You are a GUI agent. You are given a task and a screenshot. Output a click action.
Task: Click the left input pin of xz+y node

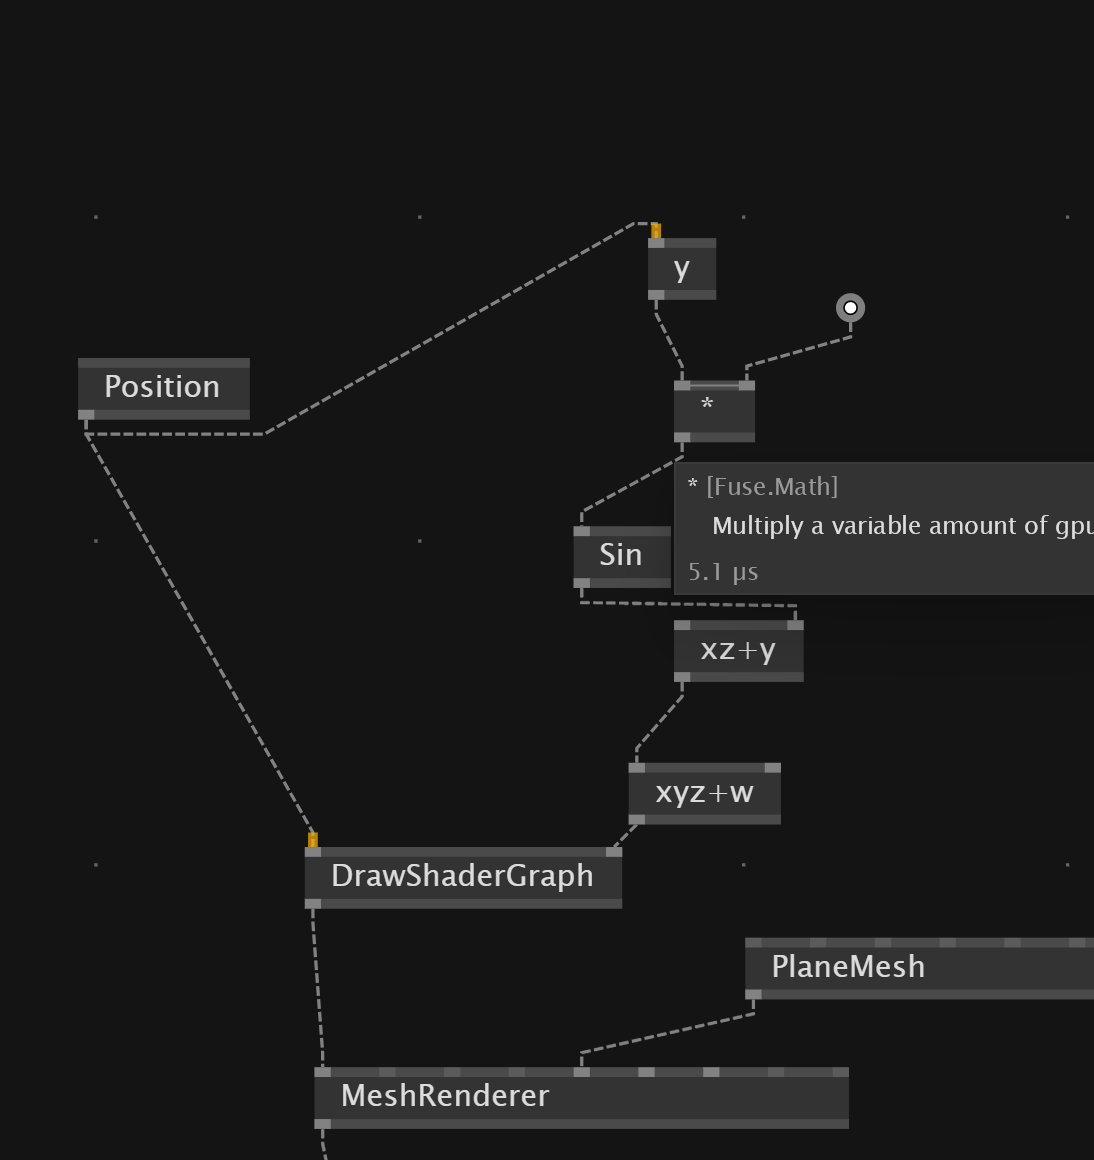click(682, 625)
